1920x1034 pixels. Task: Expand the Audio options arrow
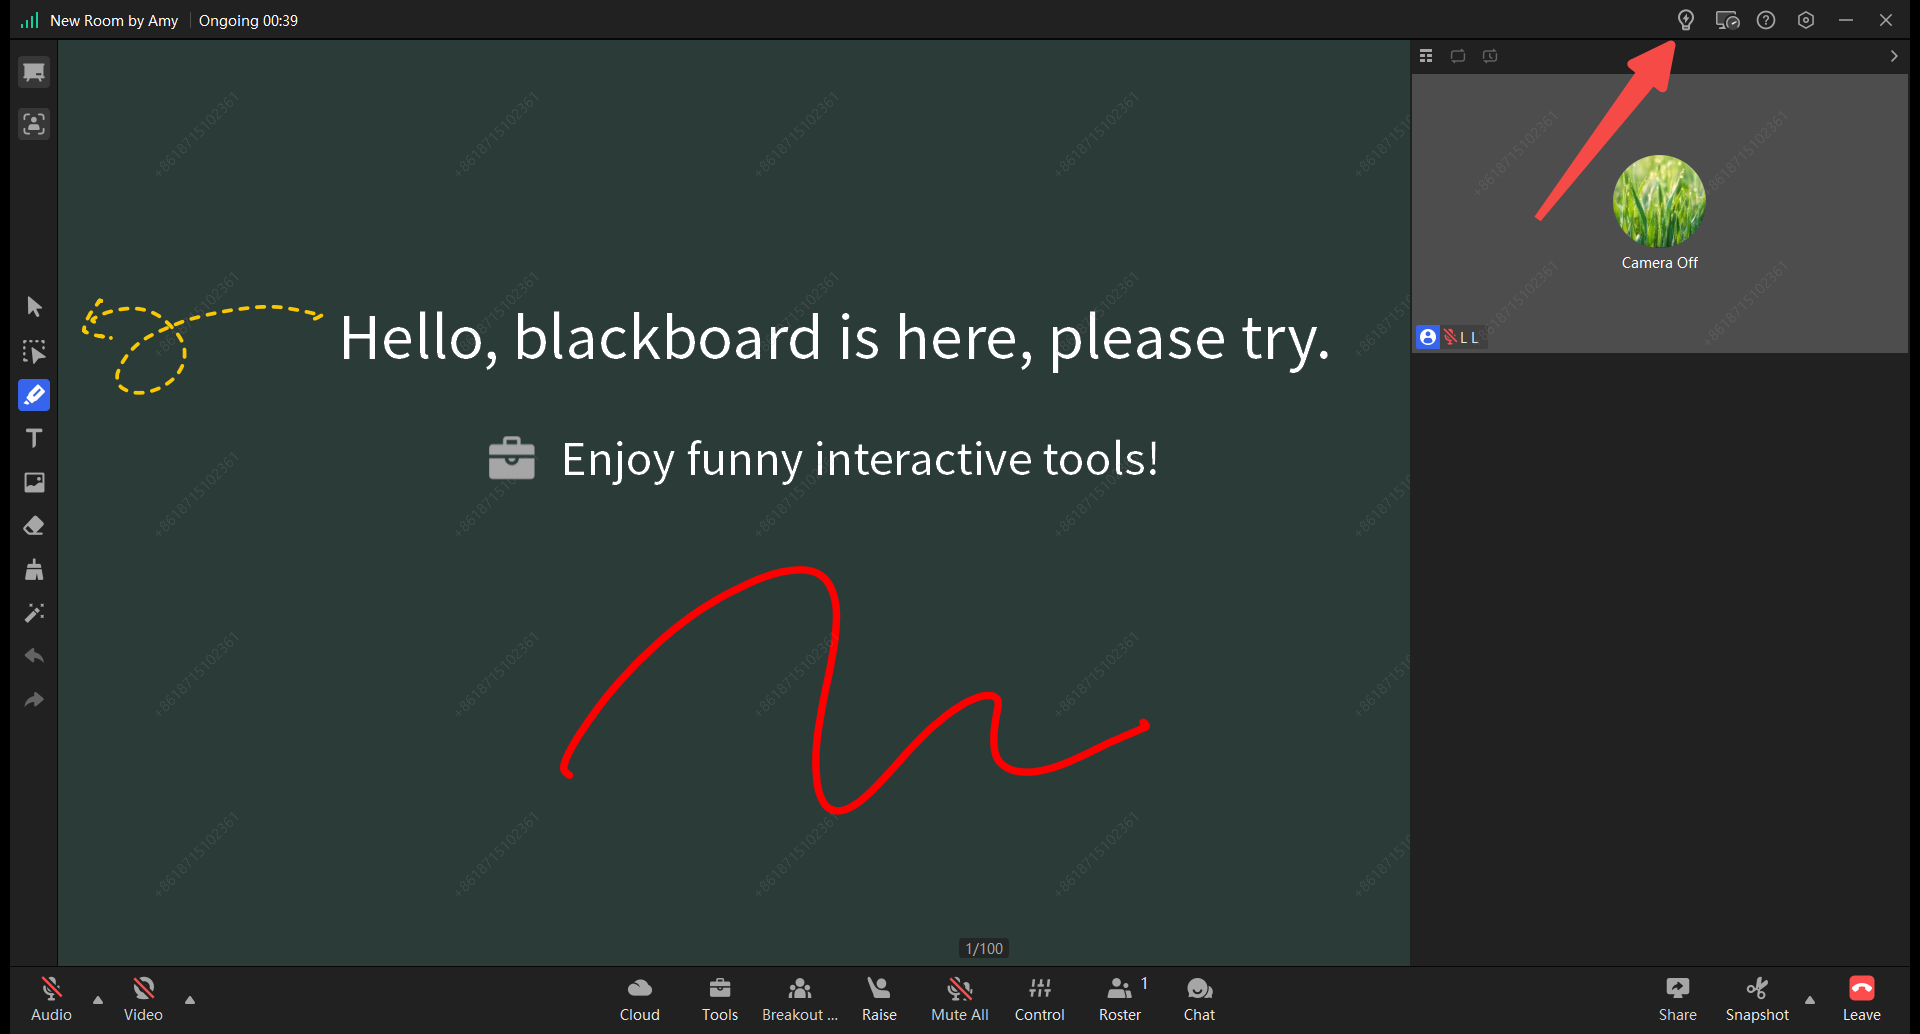98,999
